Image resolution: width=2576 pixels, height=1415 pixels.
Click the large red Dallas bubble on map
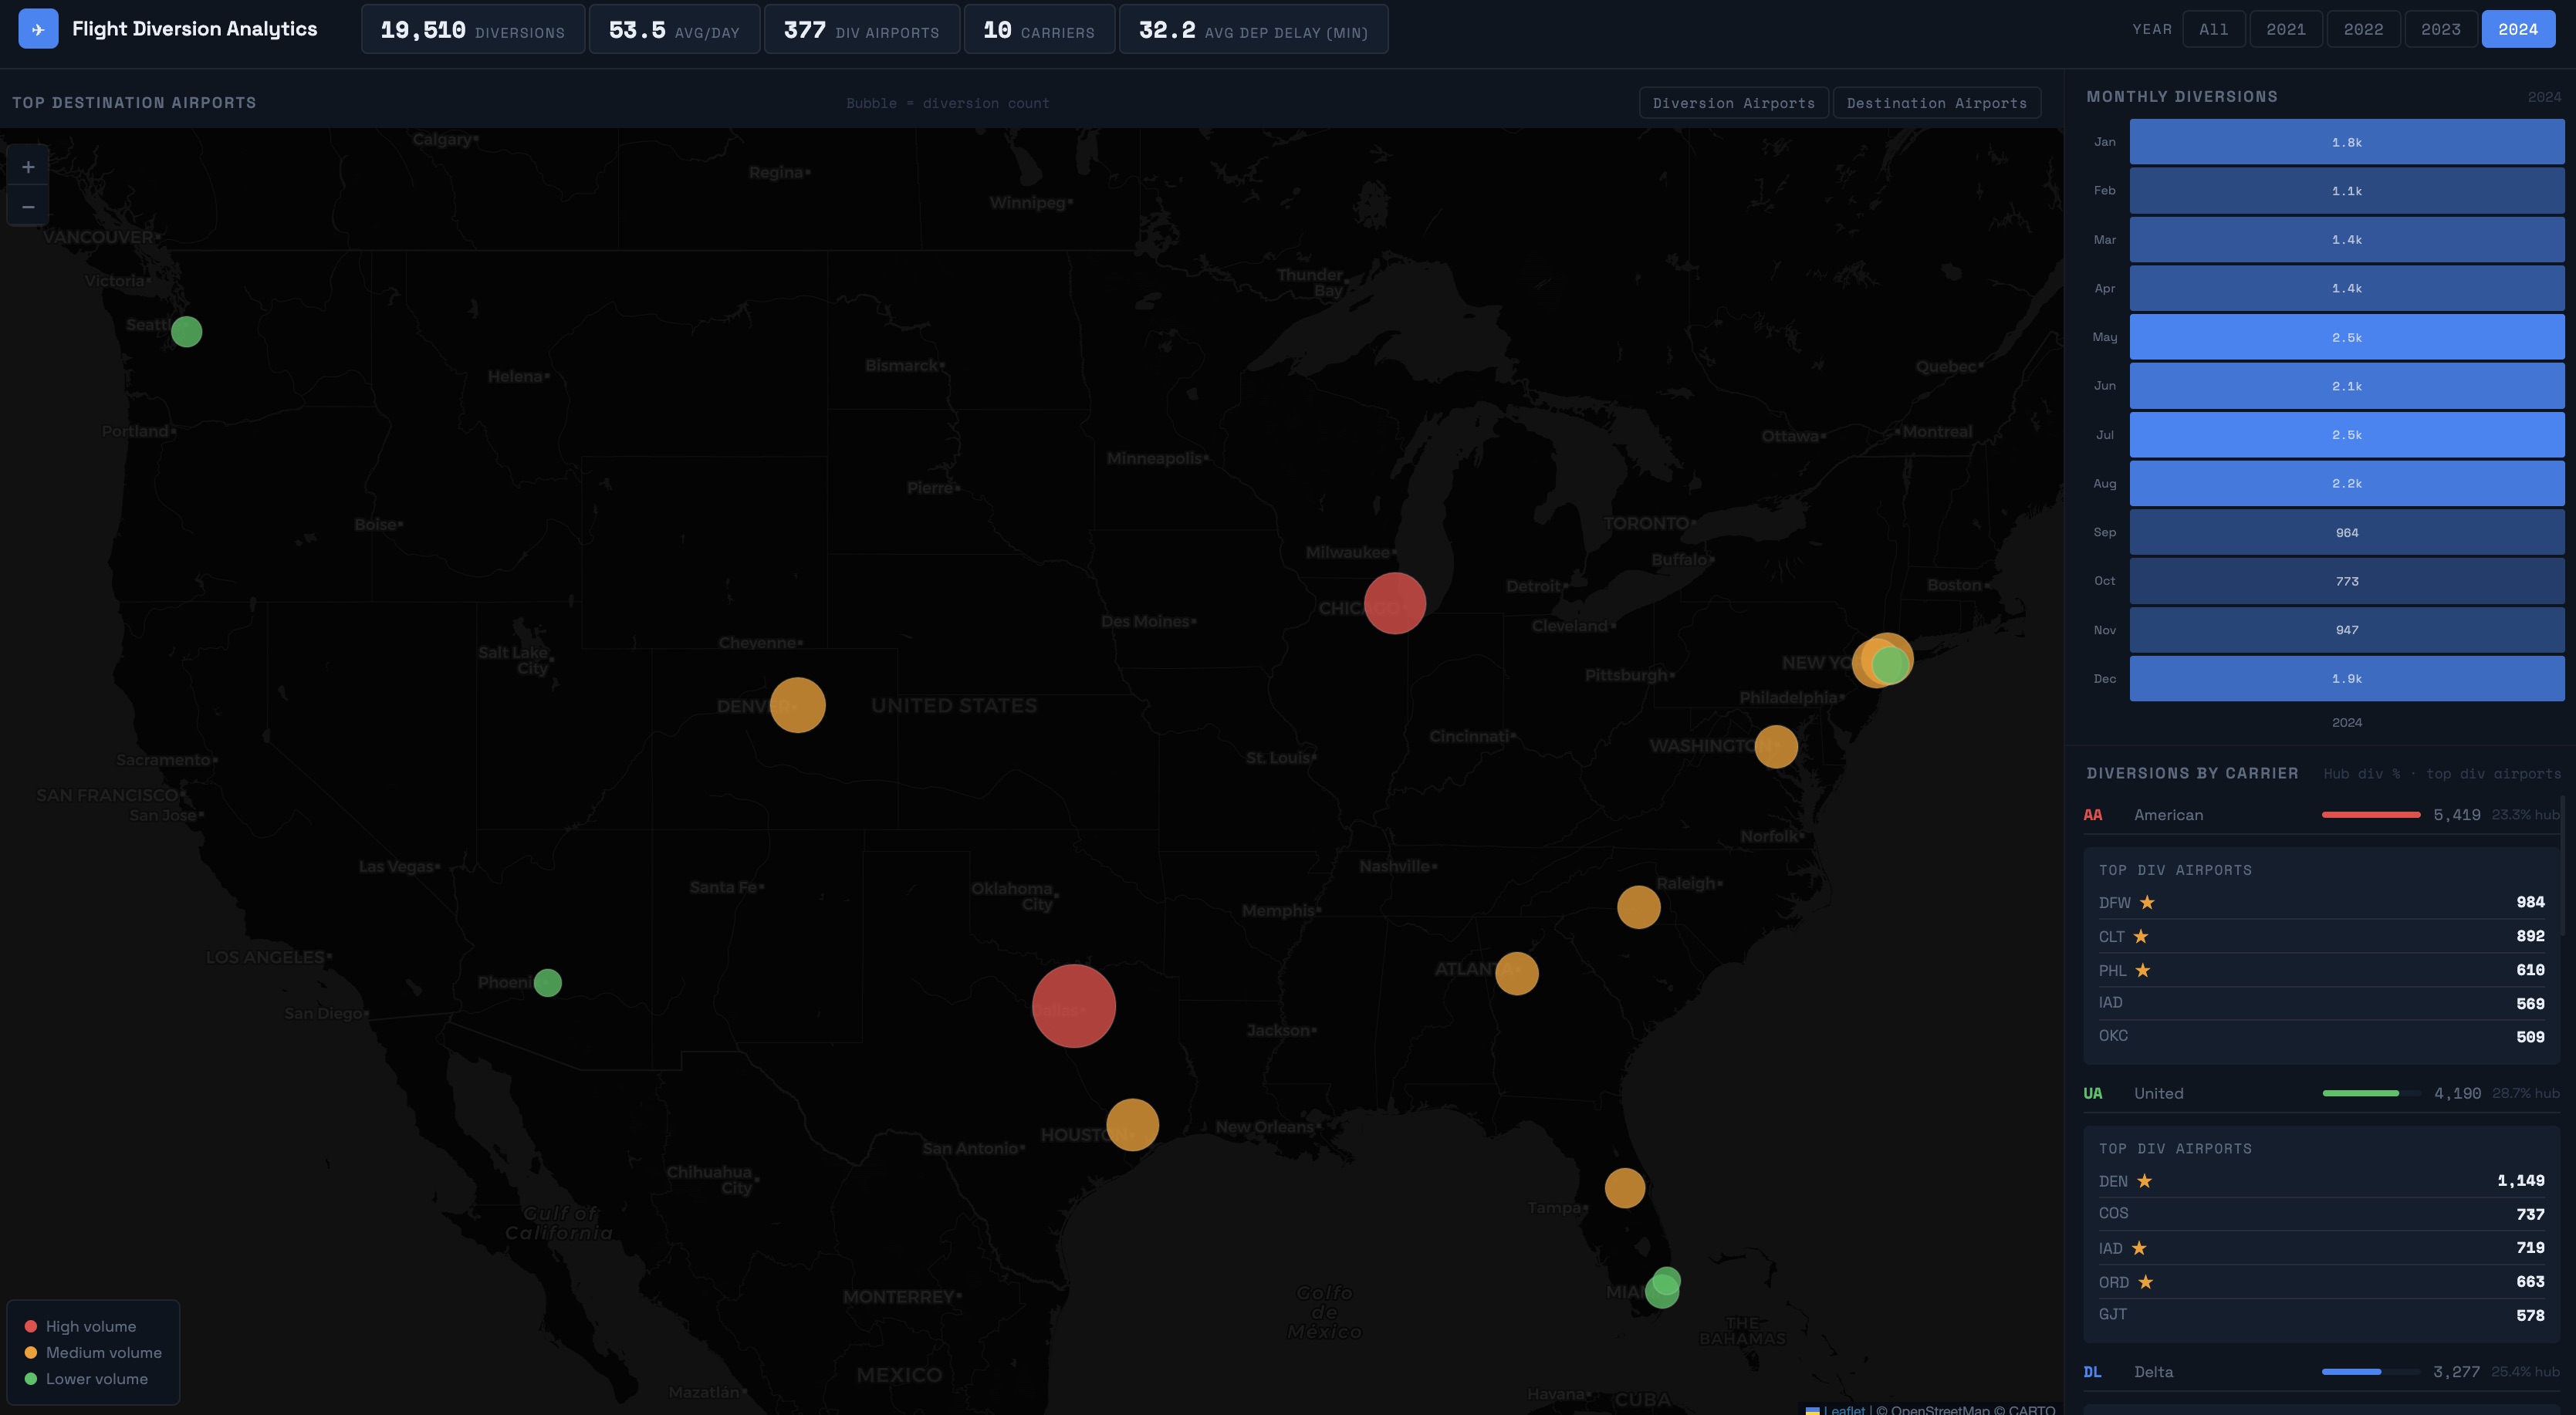click(1073, 1006)
